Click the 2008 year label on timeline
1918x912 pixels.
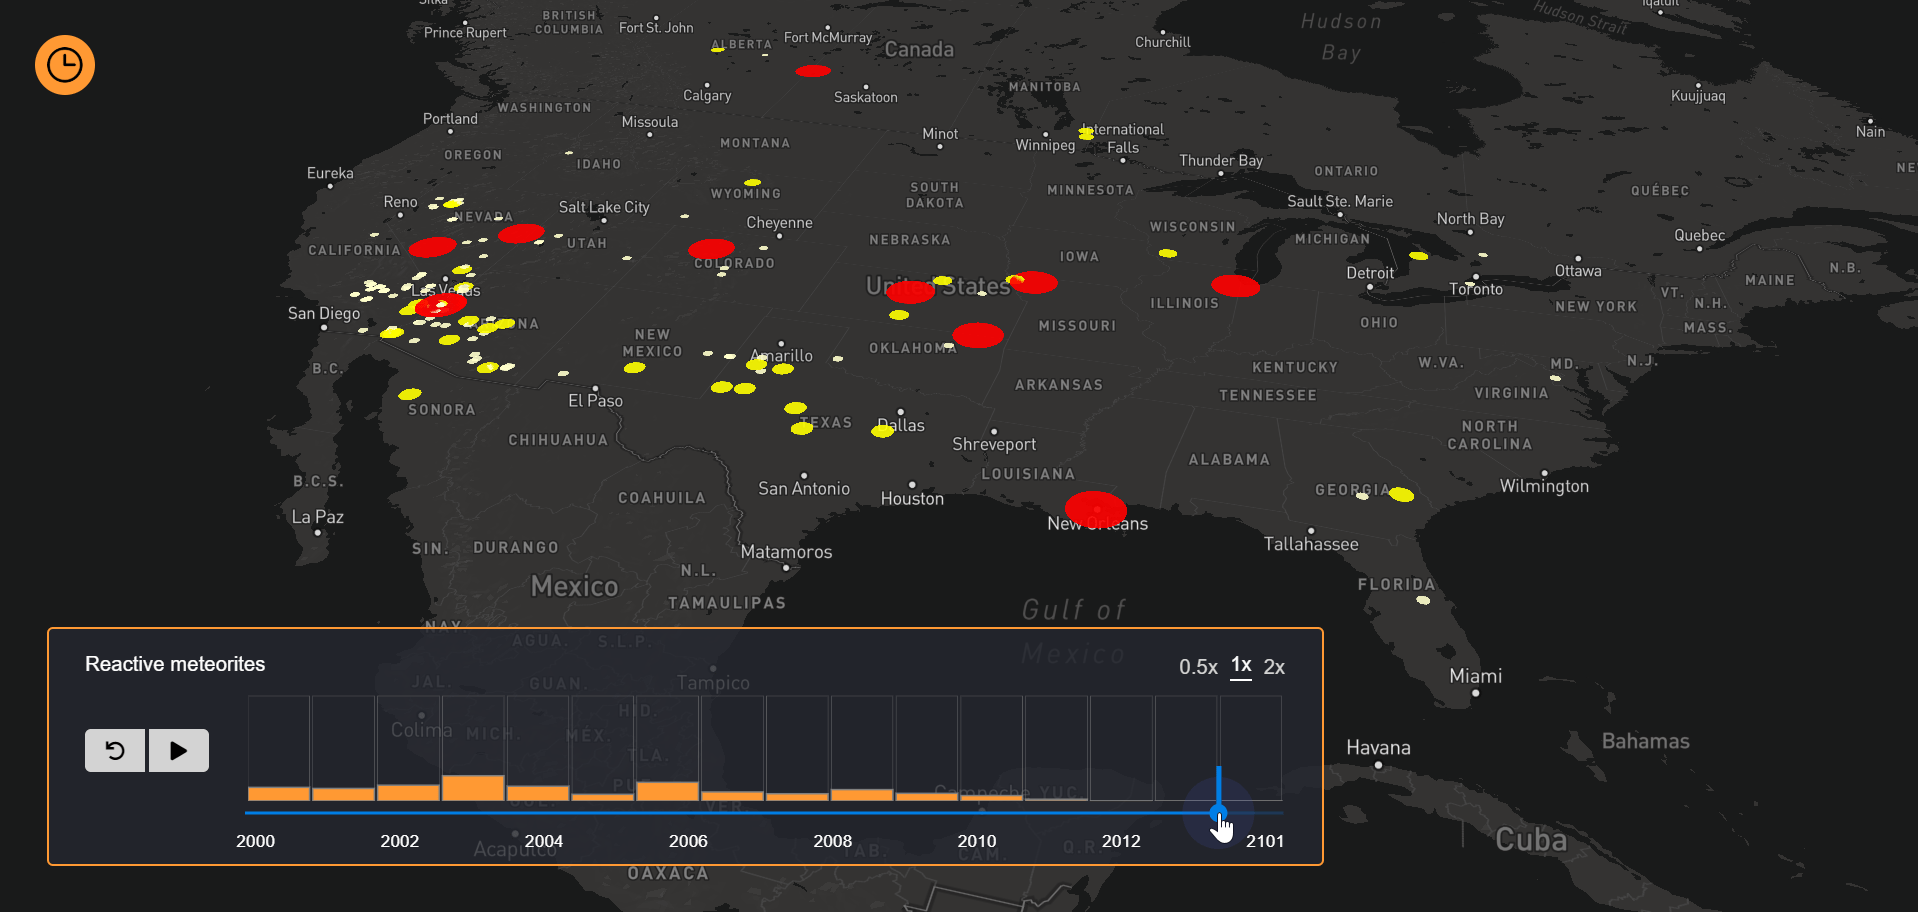(833, 841)
